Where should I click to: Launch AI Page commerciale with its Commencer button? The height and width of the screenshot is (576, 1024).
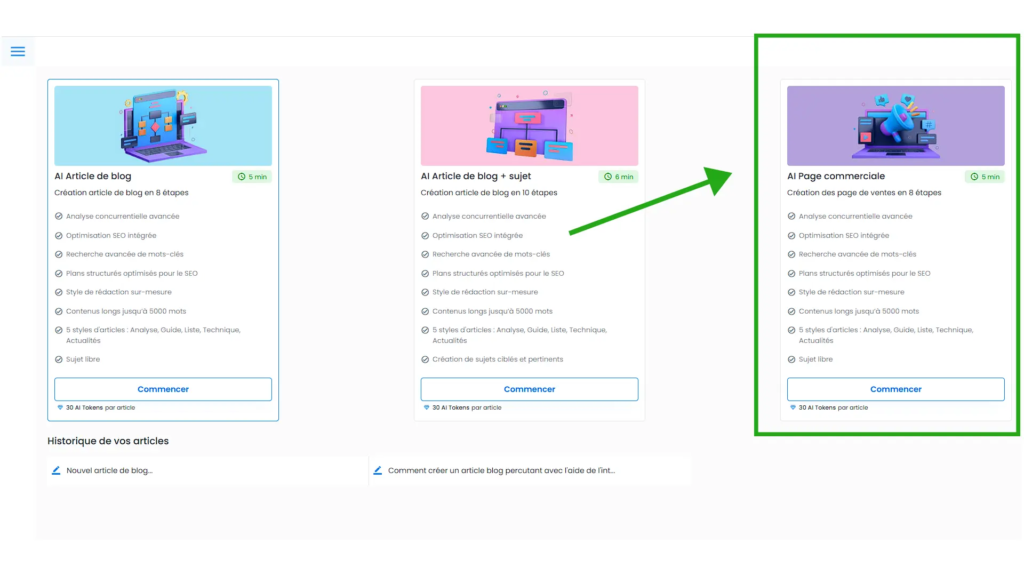(x=896, y=389)
